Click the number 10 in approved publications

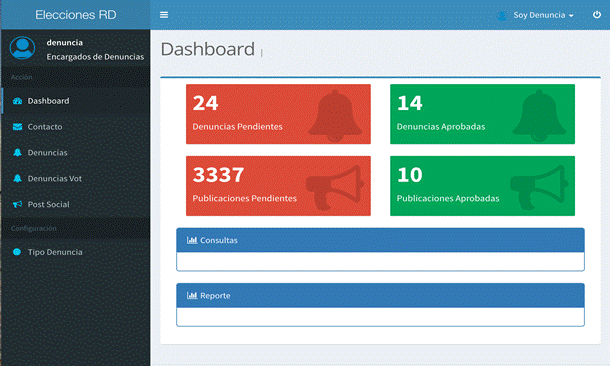(410, 175)
